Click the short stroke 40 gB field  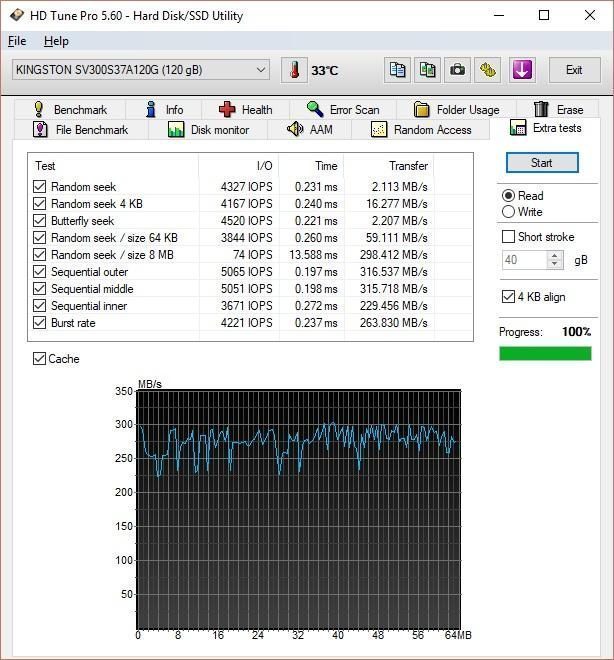coord(525,260)
